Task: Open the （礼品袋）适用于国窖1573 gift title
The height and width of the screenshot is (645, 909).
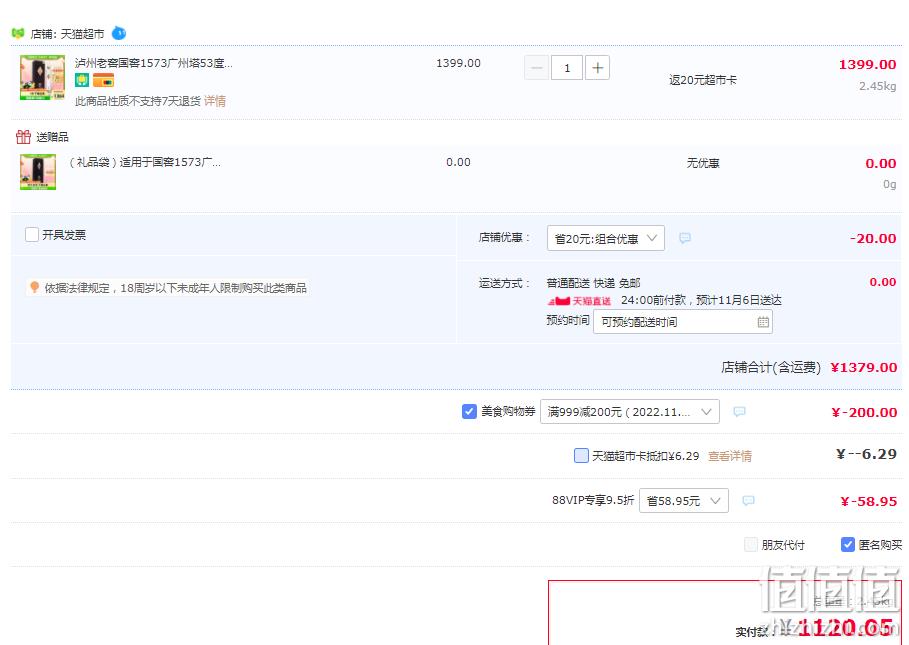Action: pyautogui.click(x=144, y=162)
